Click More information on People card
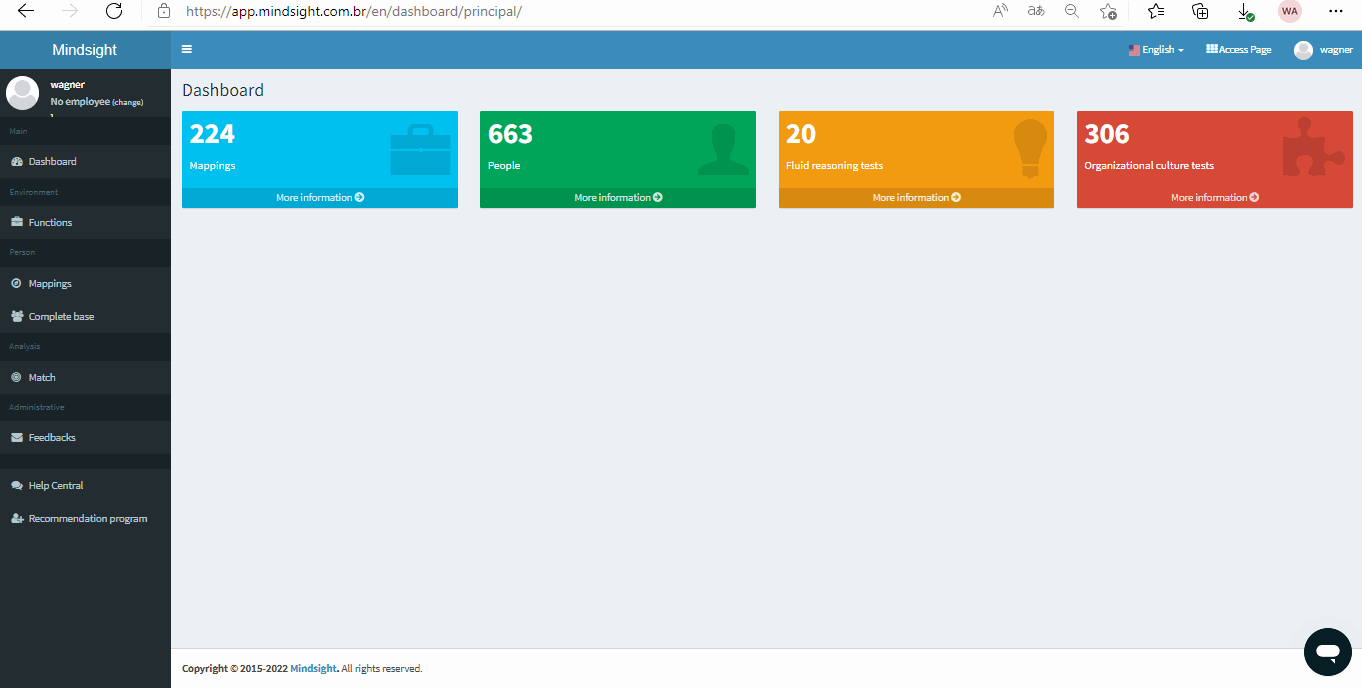Image resolution: width=1362 pixels, height=688 pixels. click(618, 198)
